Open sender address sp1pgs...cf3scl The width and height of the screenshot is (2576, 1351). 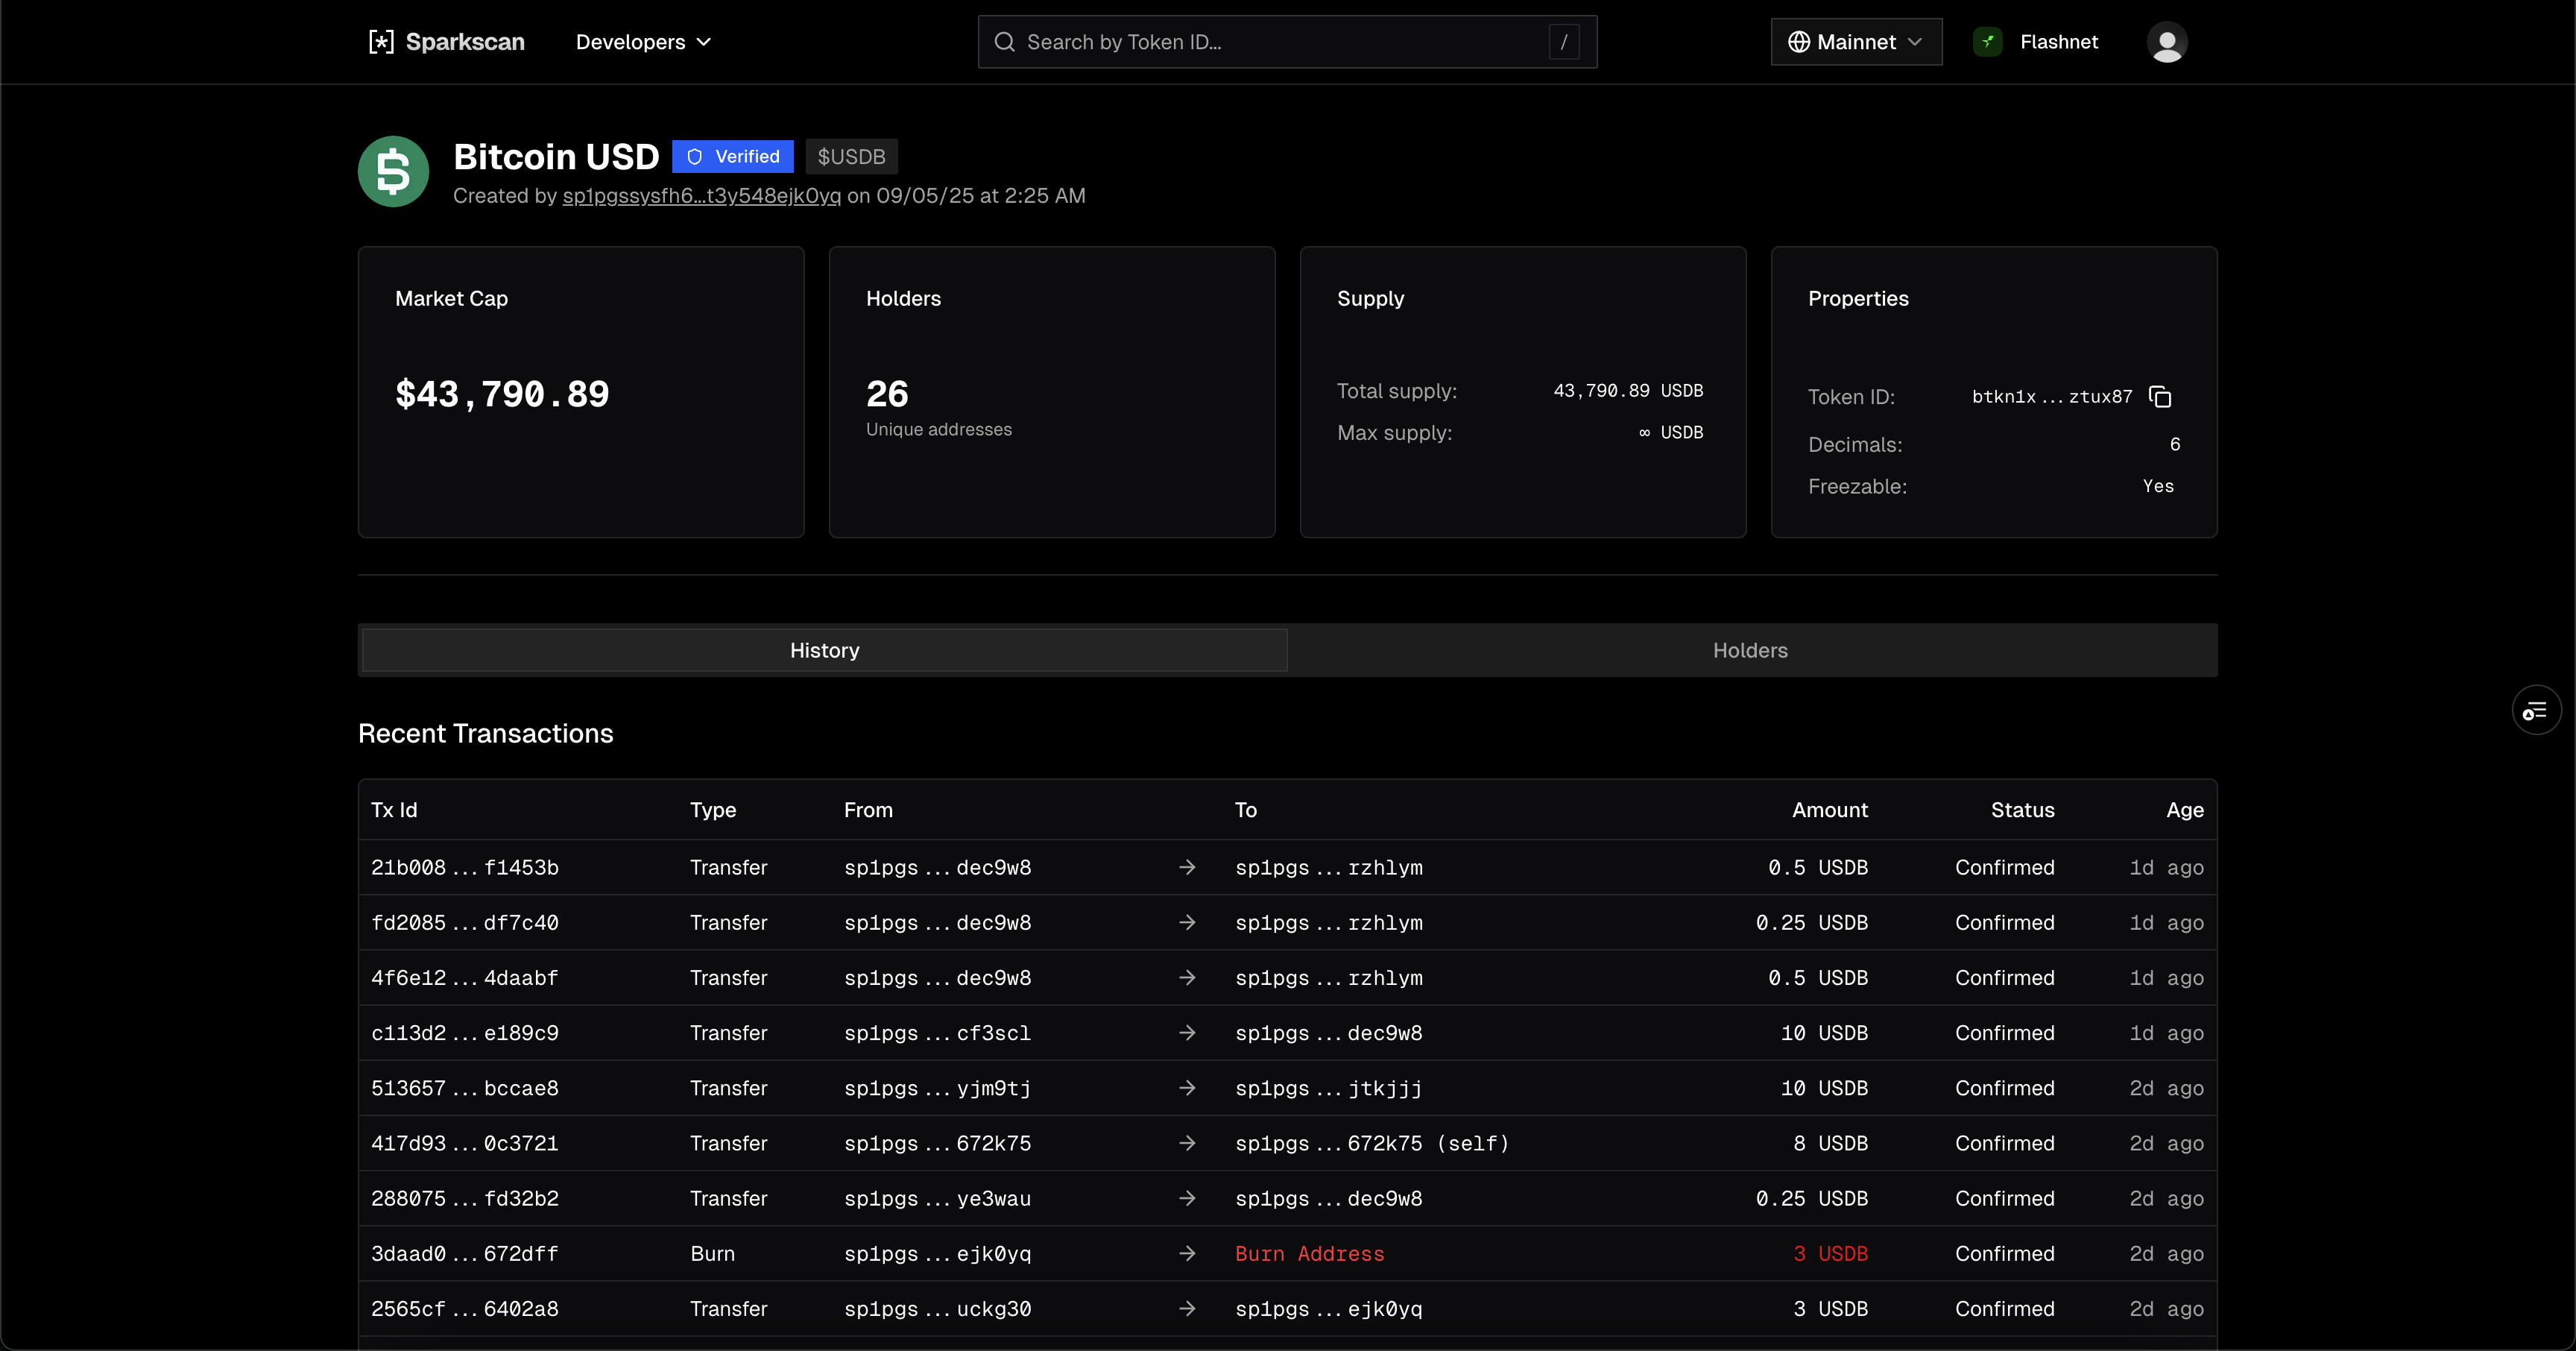[x=937, y=1033]
